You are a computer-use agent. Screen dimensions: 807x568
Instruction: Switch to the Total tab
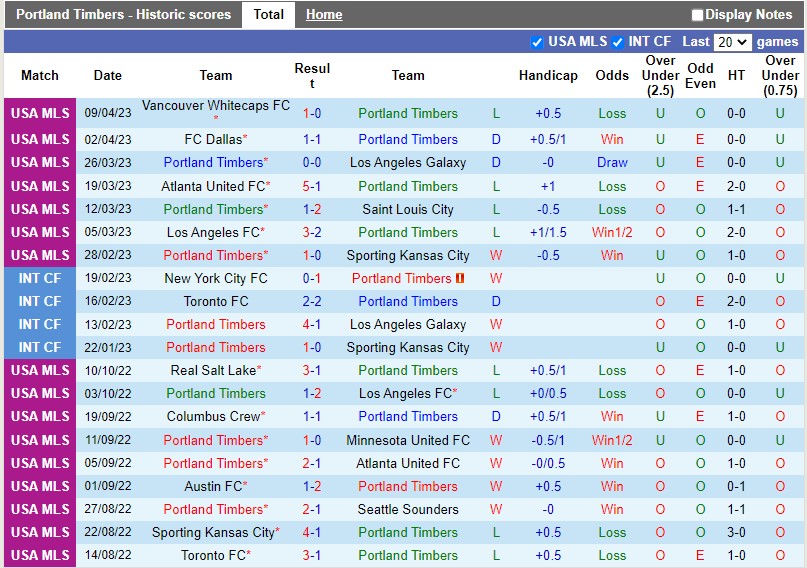coord(268,15)
